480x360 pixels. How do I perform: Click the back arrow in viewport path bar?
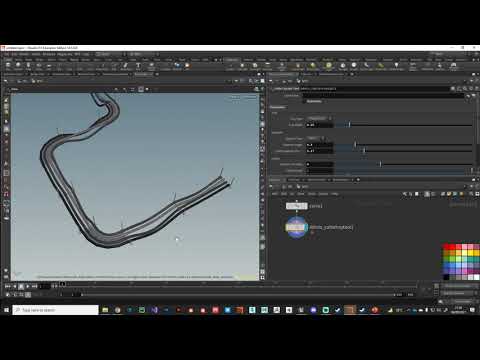click(6, 81)
